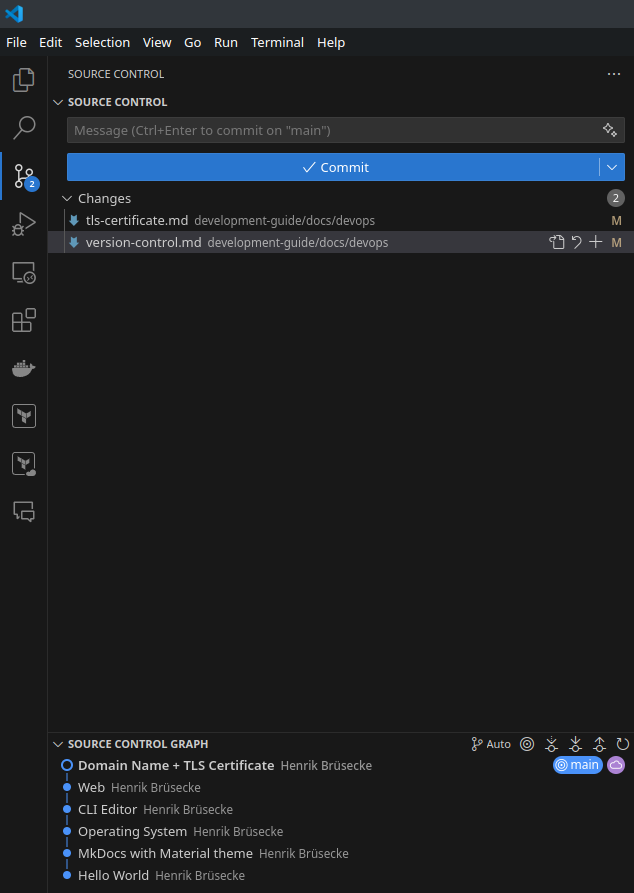Select commit Domain Name + TLS Certificate
The width and height of the screenshot is (634, 893).
coord(341,765)
